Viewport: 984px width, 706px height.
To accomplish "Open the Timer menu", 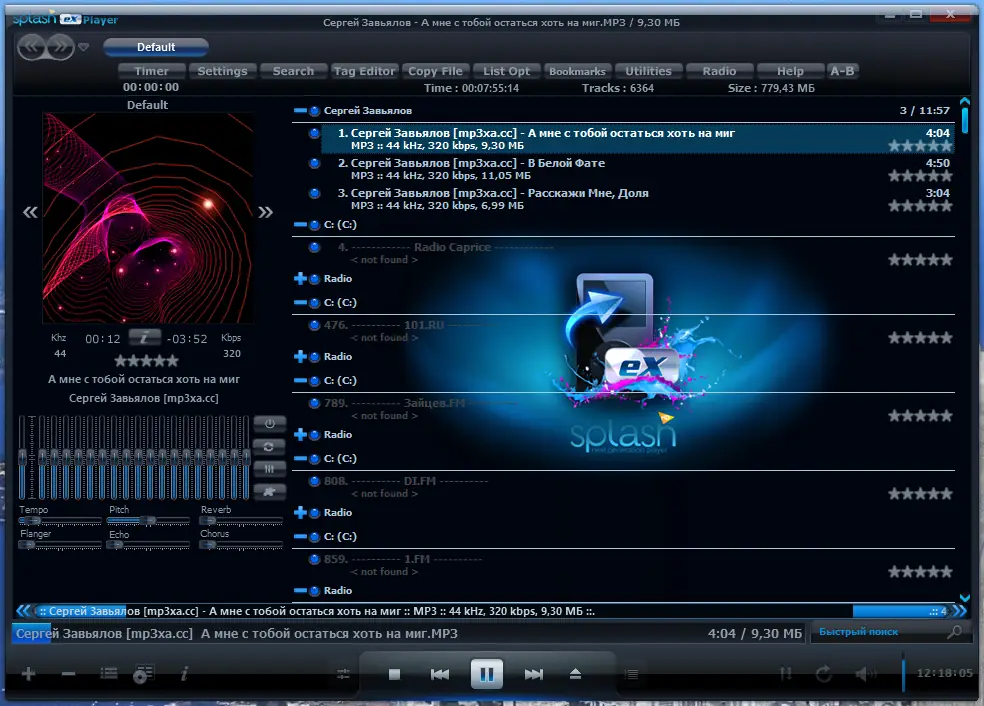I will (151, 71).
